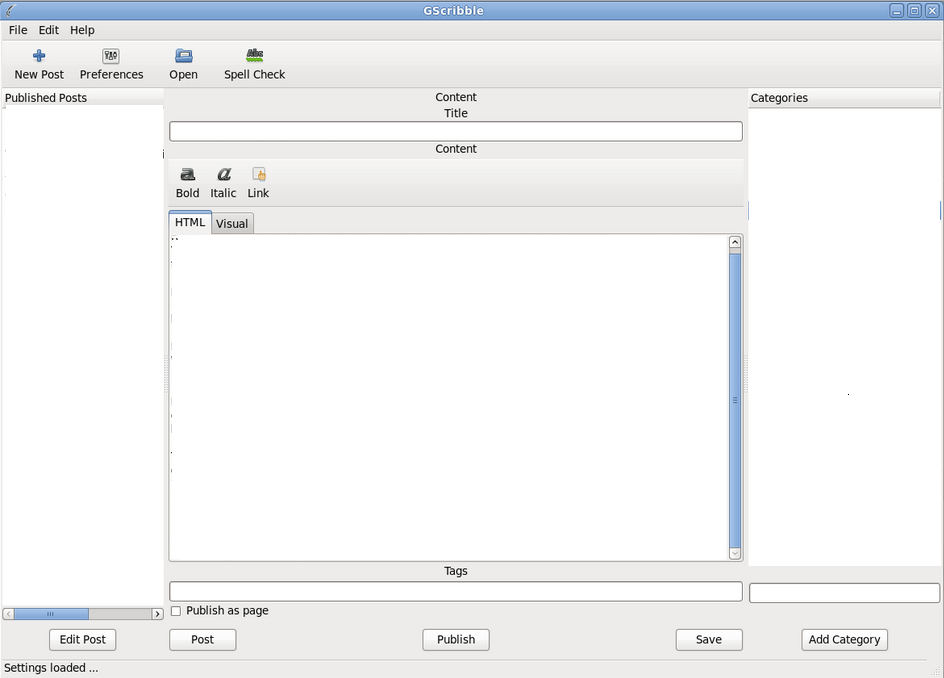The height and width of the screenshot is (678, 944).
Task: Apply Bold formatting
Action: point(187,183)
